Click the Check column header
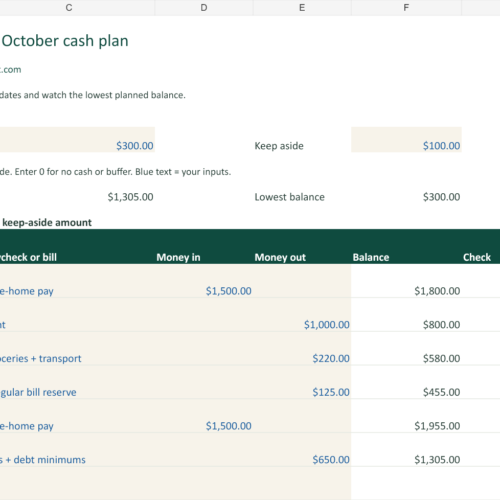The image size is (500, 500). pyautogui.click(x=477, y=257)
